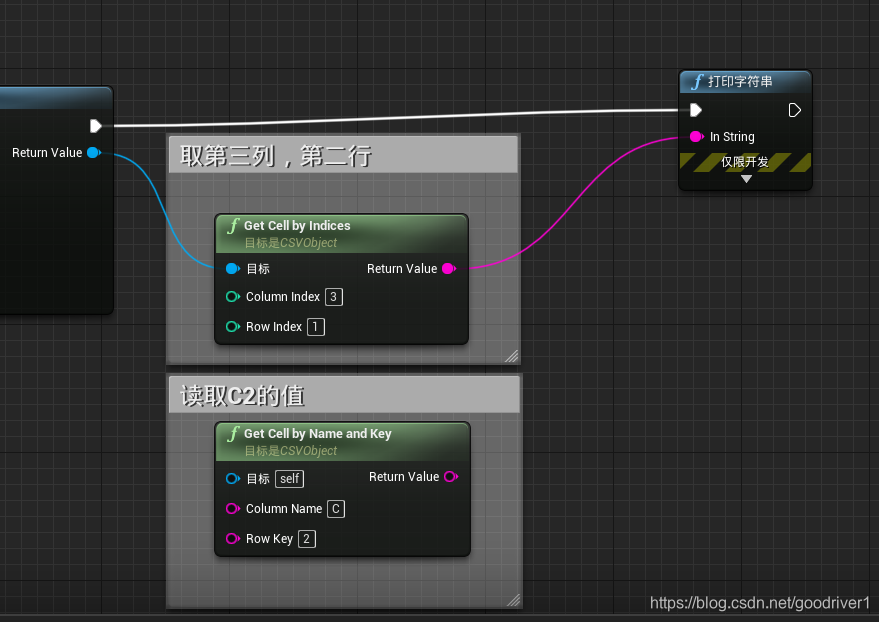This screenshot has width=879, height=622.
Task: Click the Return Value pin of Get Cell by Name and Key
Action: tap(449, 477)
